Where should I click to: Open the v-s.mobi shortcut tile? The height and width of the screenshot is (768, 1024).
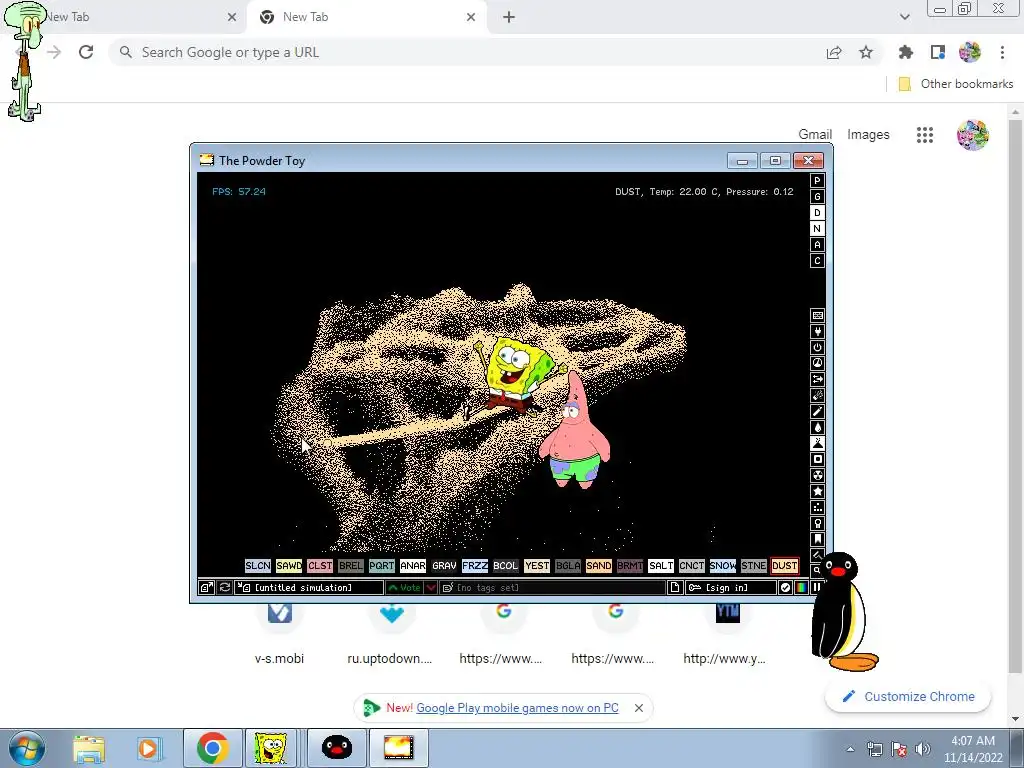pyautogui.click(x=280, y=633)
